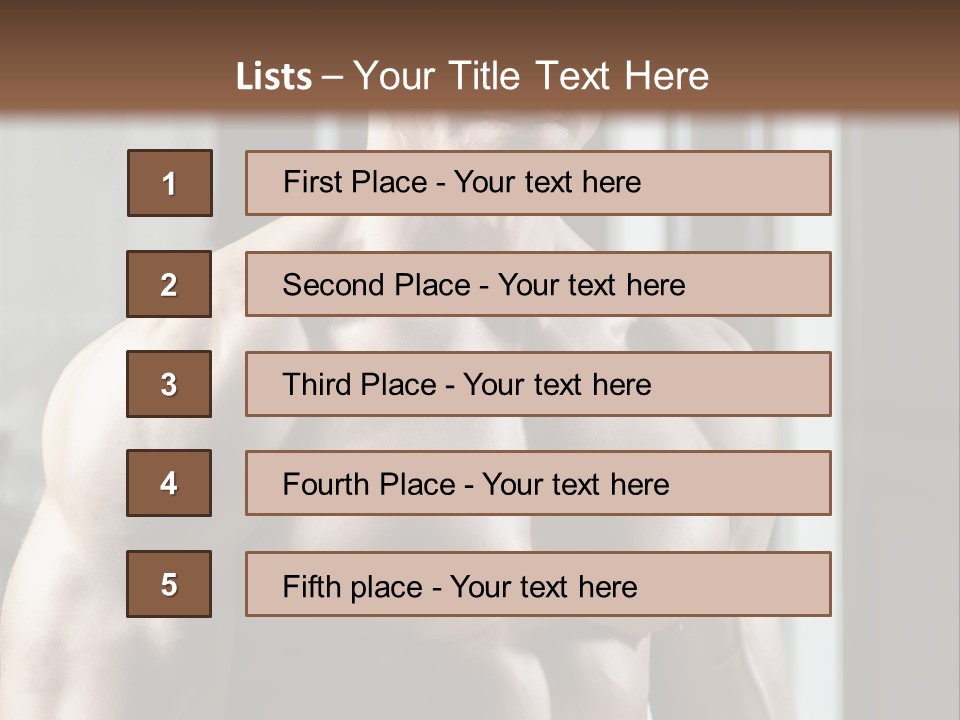Click the slide title text
This screenshot has height=720, width=960.
coord(472,76)
